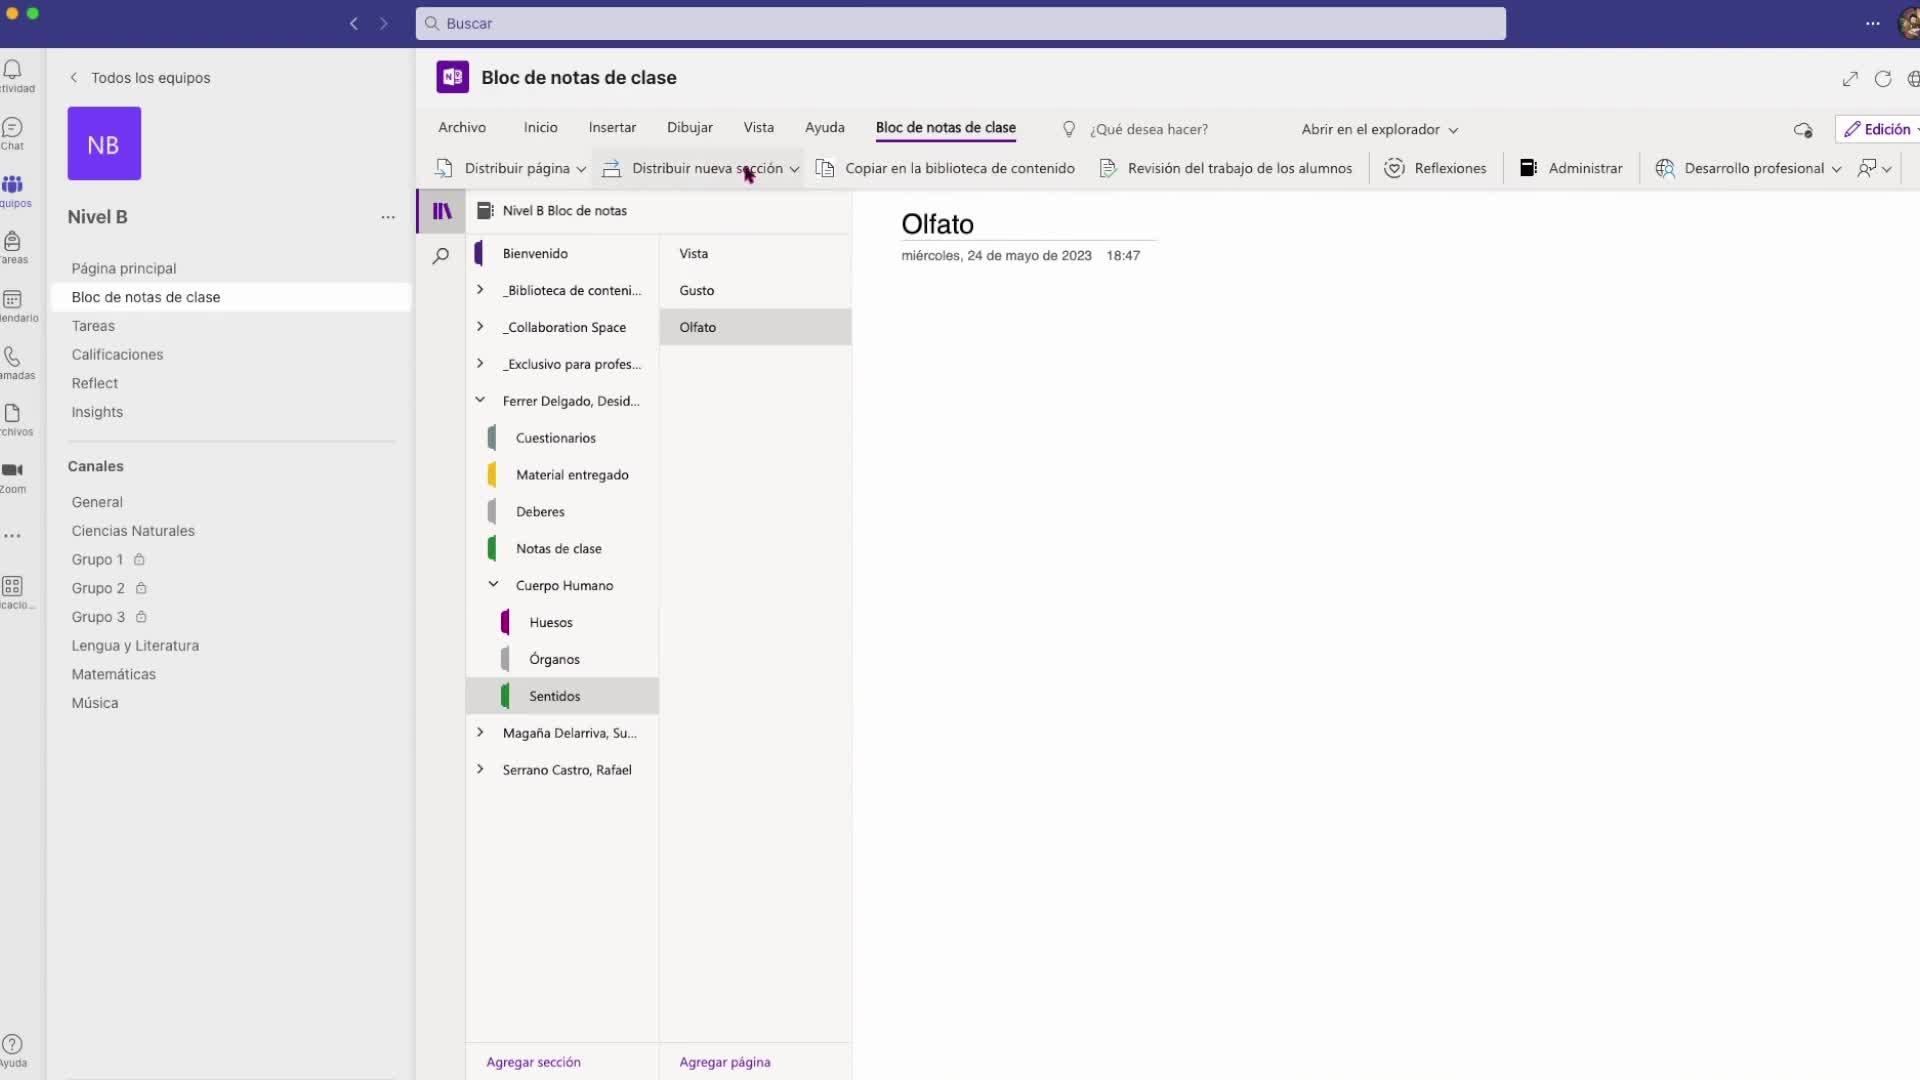Switch to the Insertar ribbon tab
The width and height of the screenshot is (1920, 1080).
612,127
